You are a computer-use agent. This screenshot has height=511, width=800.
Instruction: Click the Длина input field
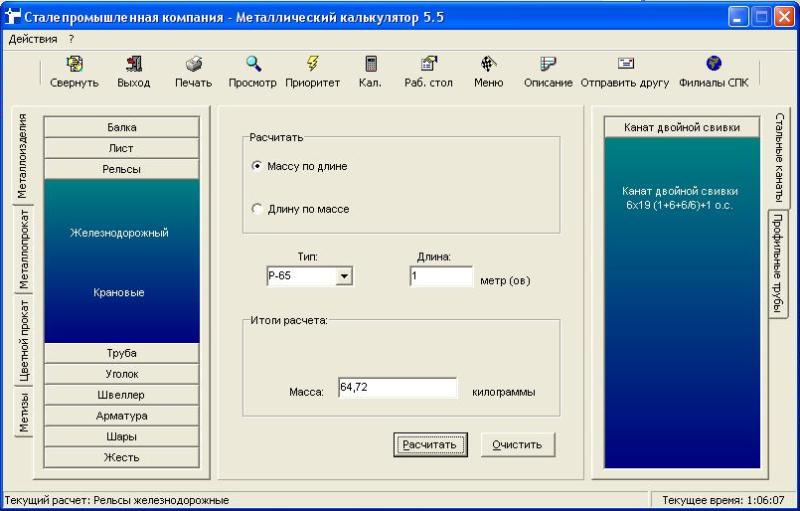[440, 277]
